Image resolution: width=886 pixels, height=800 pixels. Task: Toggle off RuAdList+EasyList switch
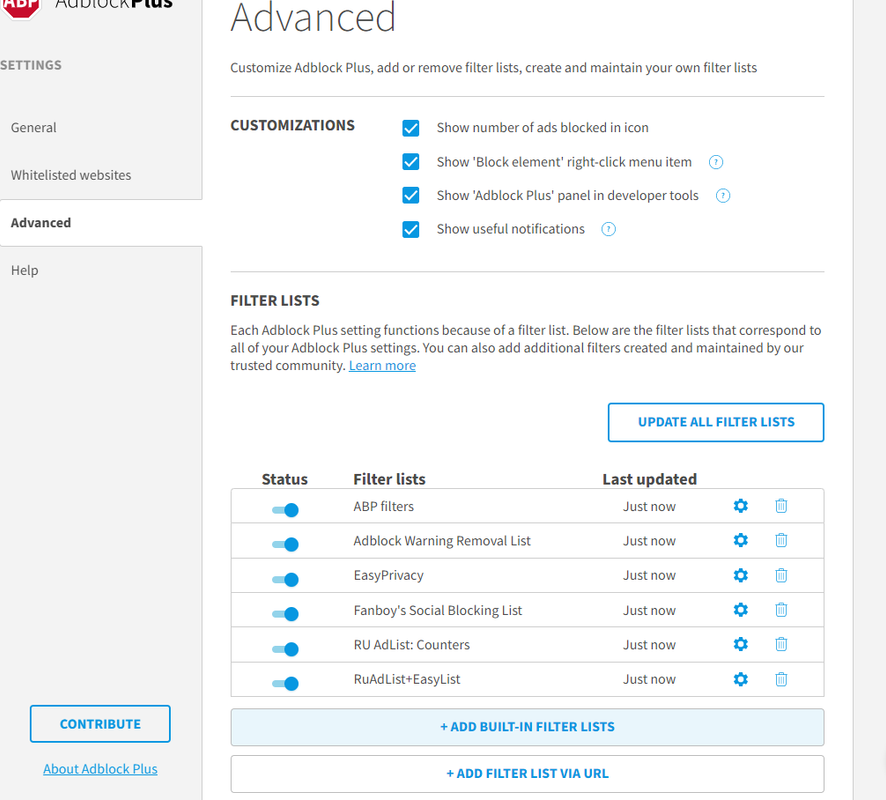285,684
